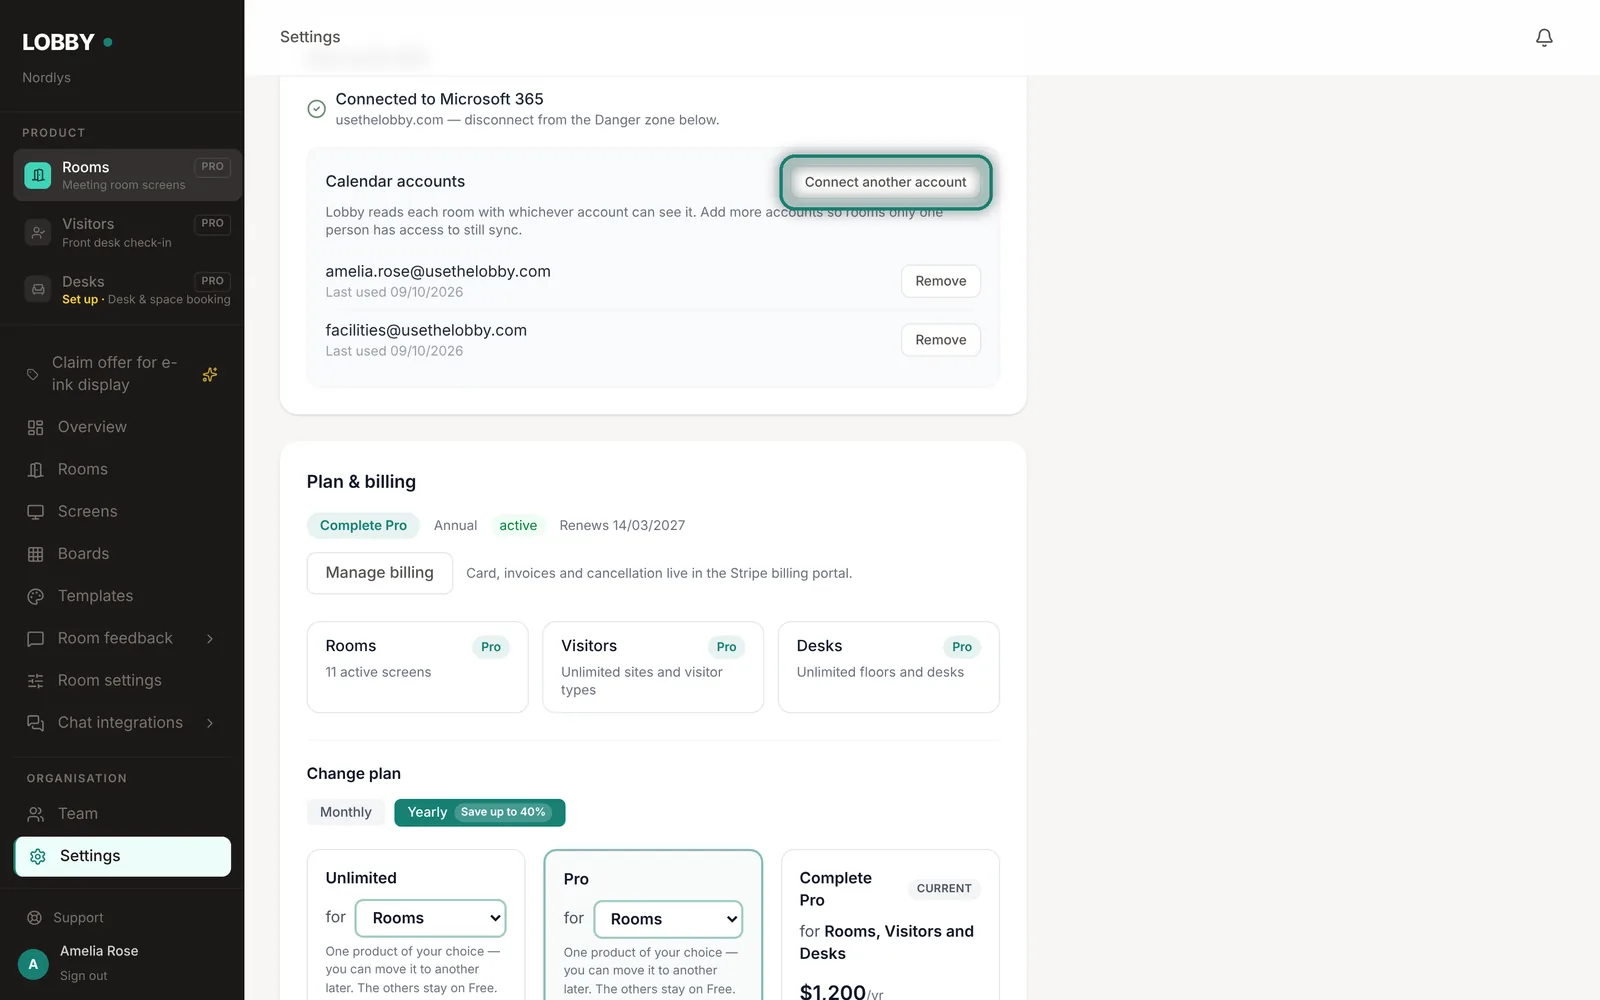Click the Boards table icon
This screenshot has width=1600, height=1000.
36,554
